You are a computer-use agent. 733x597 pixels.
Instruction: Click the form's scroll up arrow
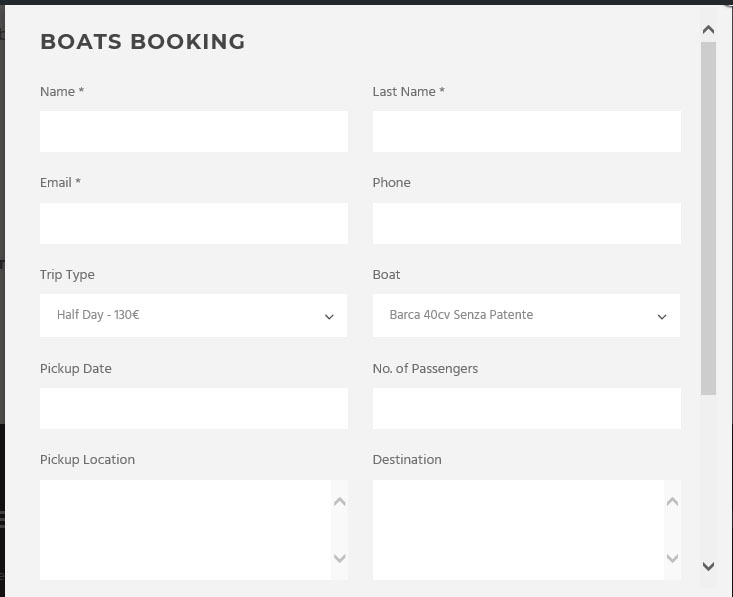(708, 30)
